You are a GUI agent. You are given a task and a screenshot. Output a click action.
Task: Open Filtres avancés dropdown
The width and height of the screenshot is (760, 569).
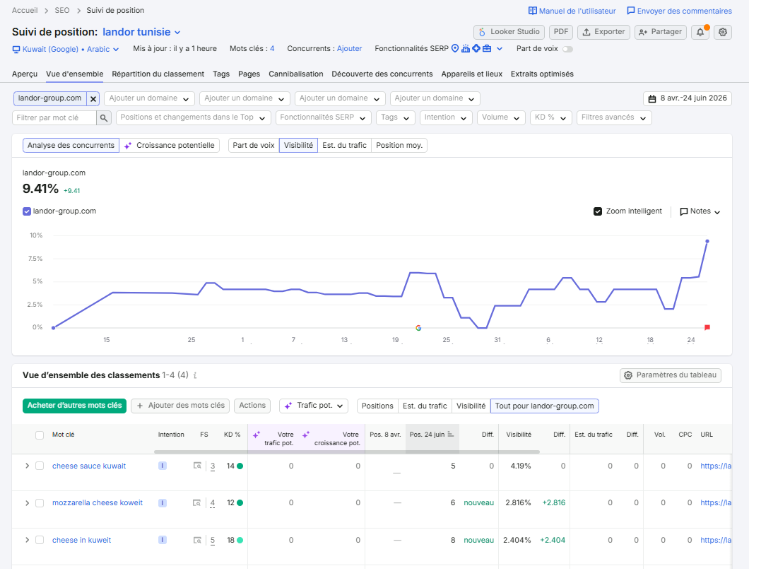[x=614, y=117]
